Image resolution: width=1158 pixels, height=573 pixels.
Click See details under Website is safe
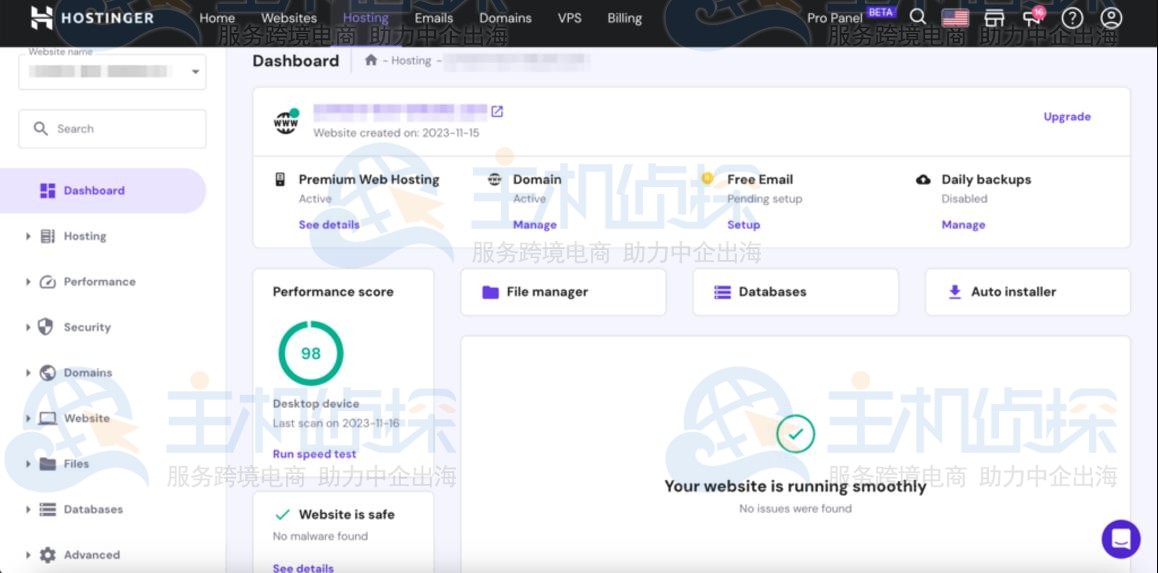pos(304,568)
